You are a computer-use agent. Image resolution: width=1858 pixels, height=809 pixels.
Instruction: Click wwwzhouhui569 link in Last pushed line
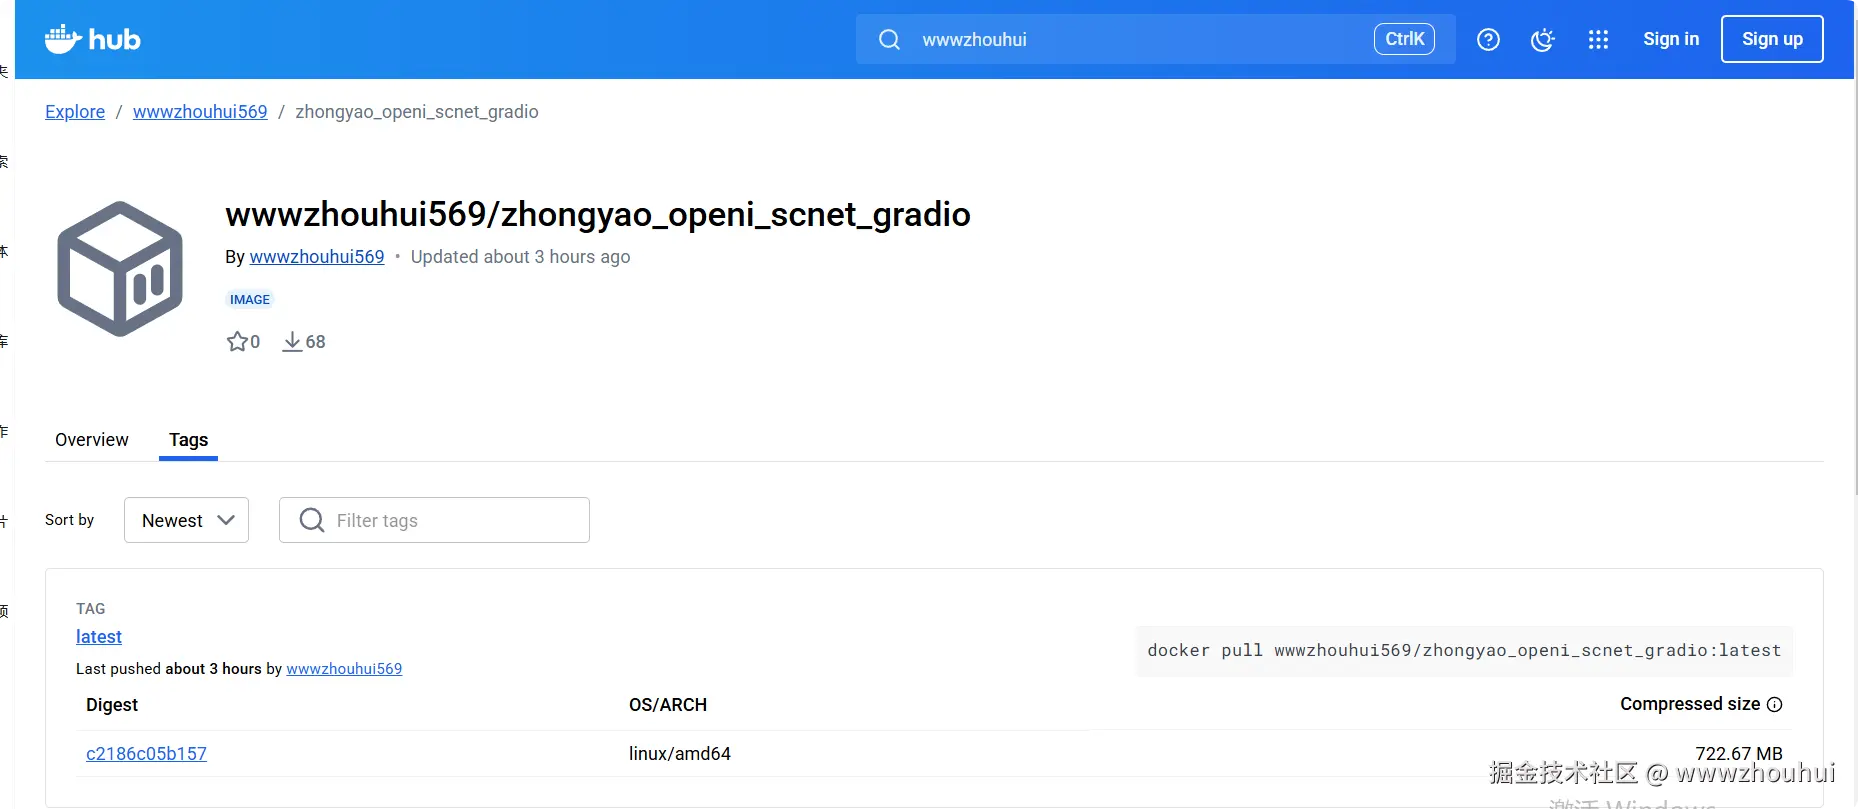pyautogui.click(x=344, y=669)
